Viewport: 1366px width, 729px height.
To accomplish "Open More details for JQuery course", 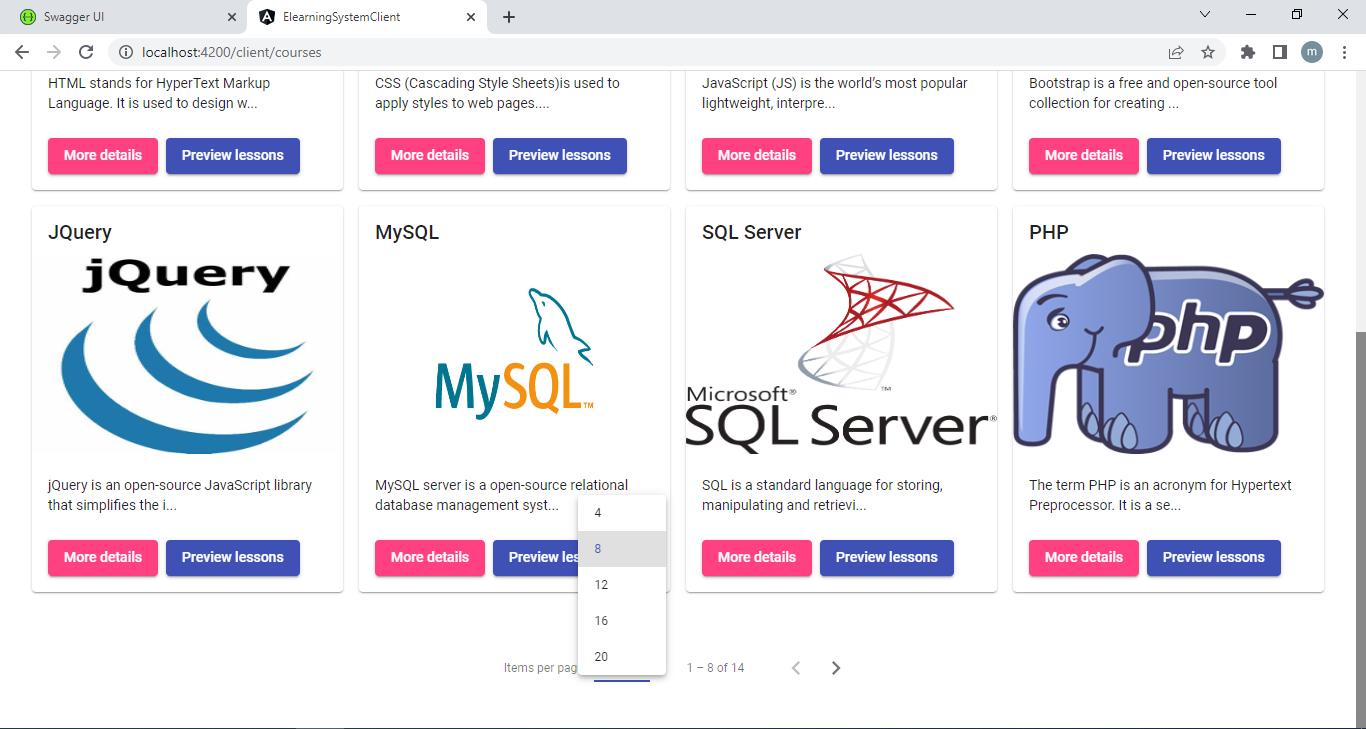I will tap(103, 558).
